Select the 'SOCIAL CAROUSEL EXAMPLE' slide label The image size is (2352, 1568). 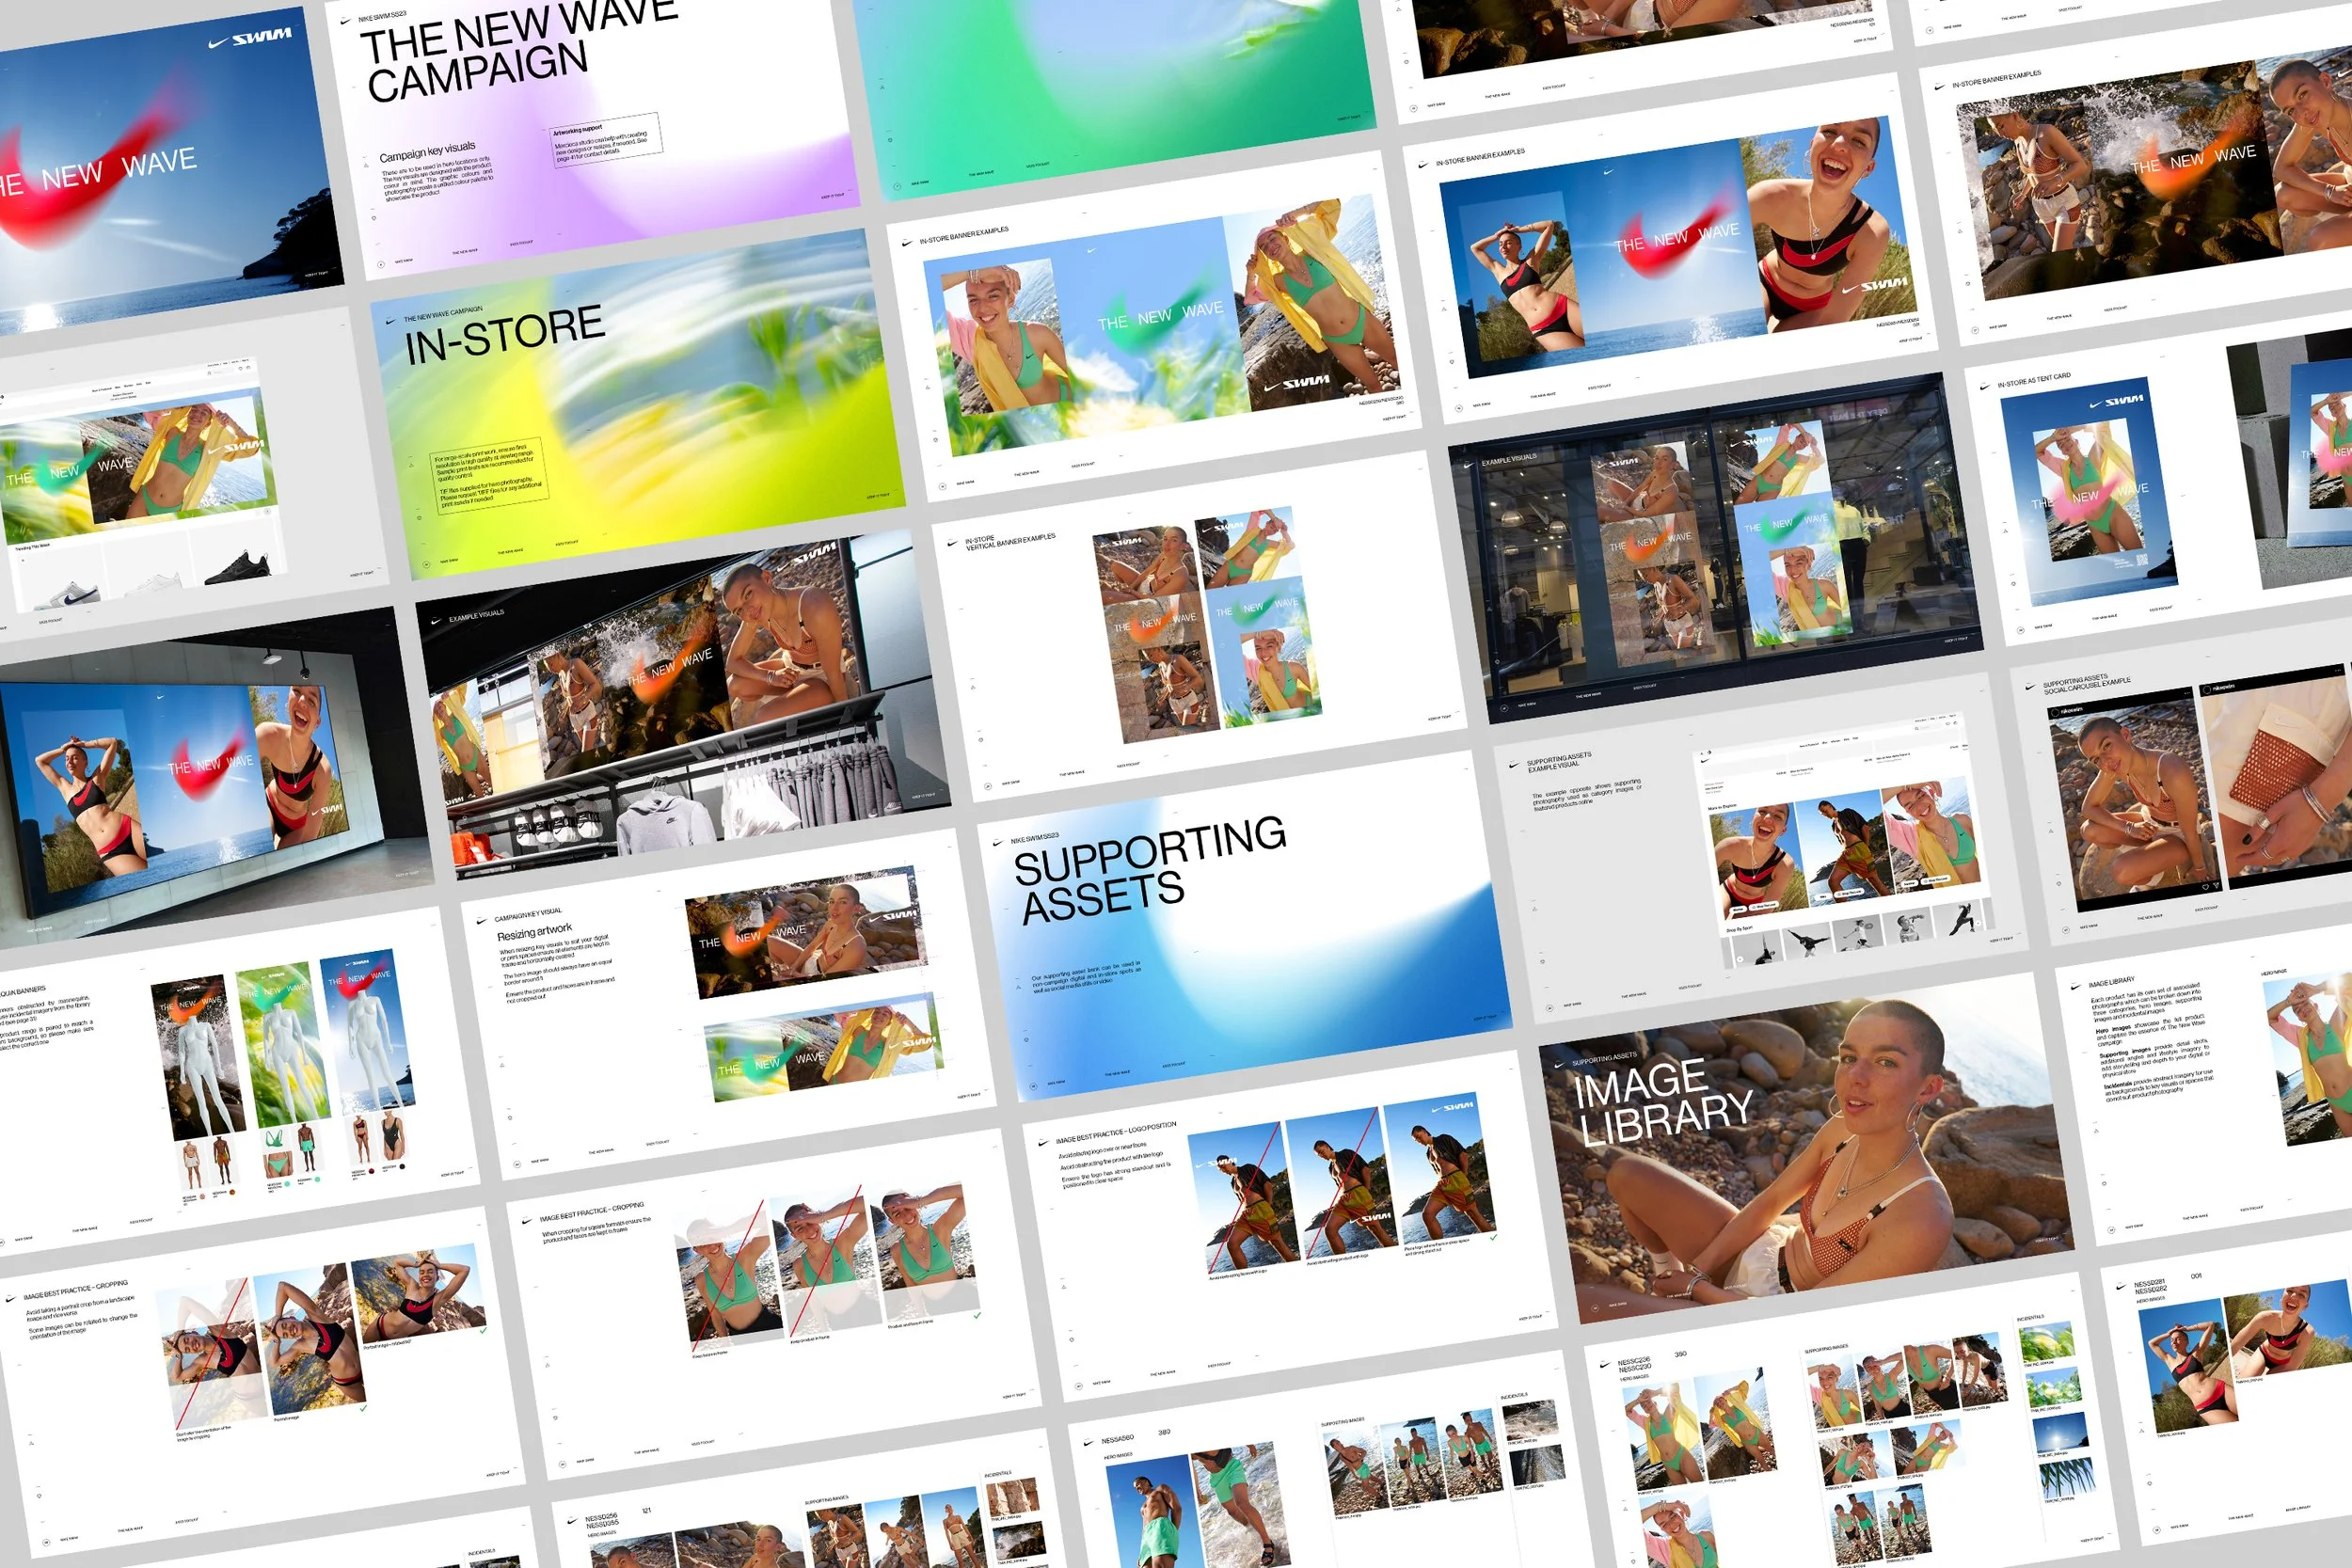click(2086, 686)
